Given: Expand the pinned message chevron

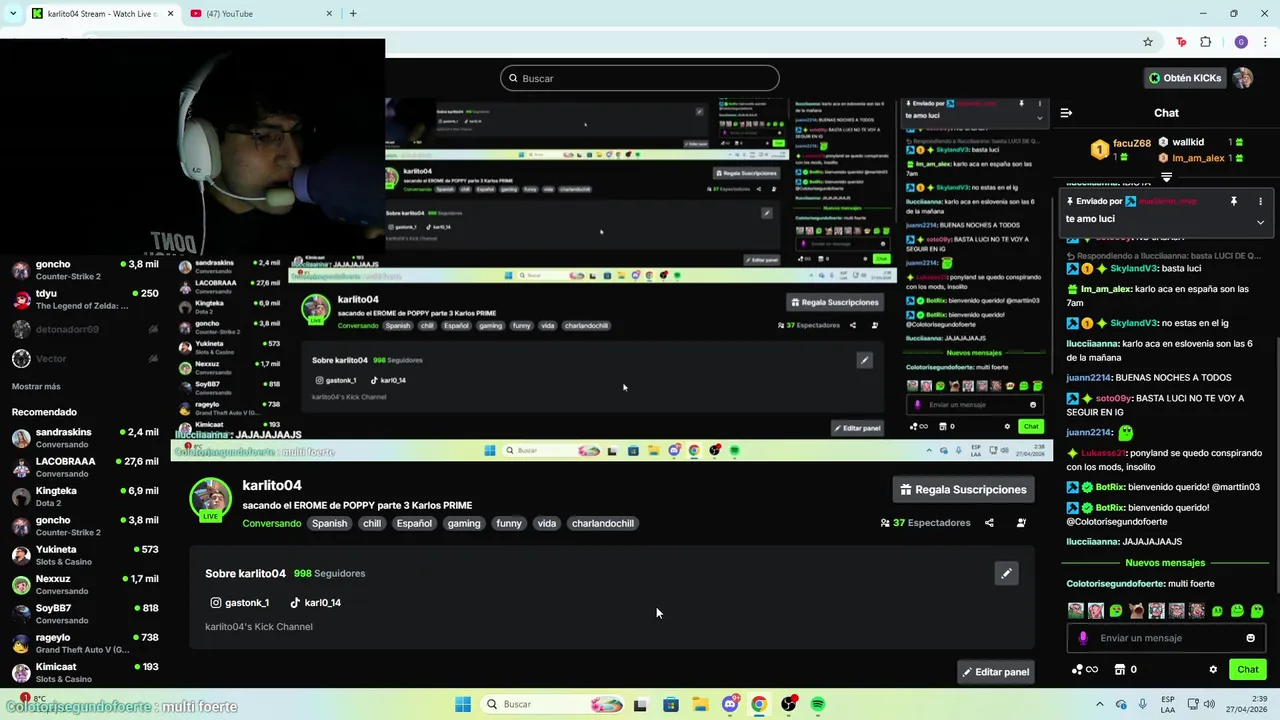Looking at the screenshot, I should [1260, 222].
